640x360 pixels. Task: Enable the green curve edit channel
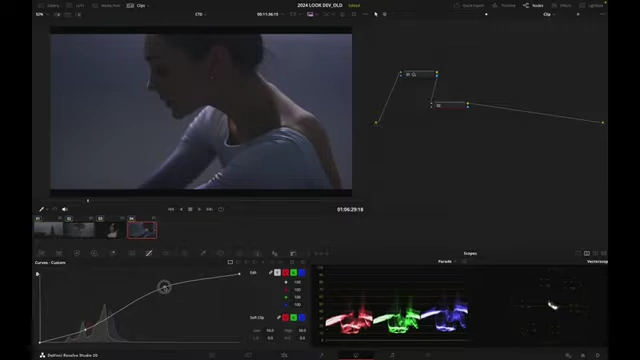tap(294, 272)
